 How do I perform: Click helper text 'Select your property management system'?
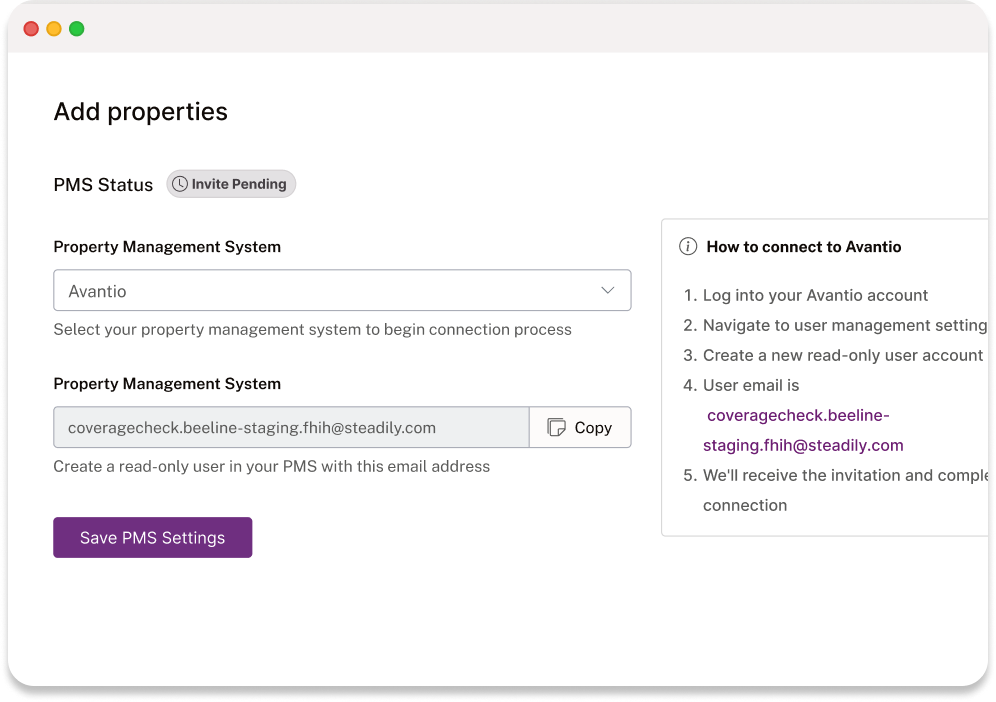313,329
